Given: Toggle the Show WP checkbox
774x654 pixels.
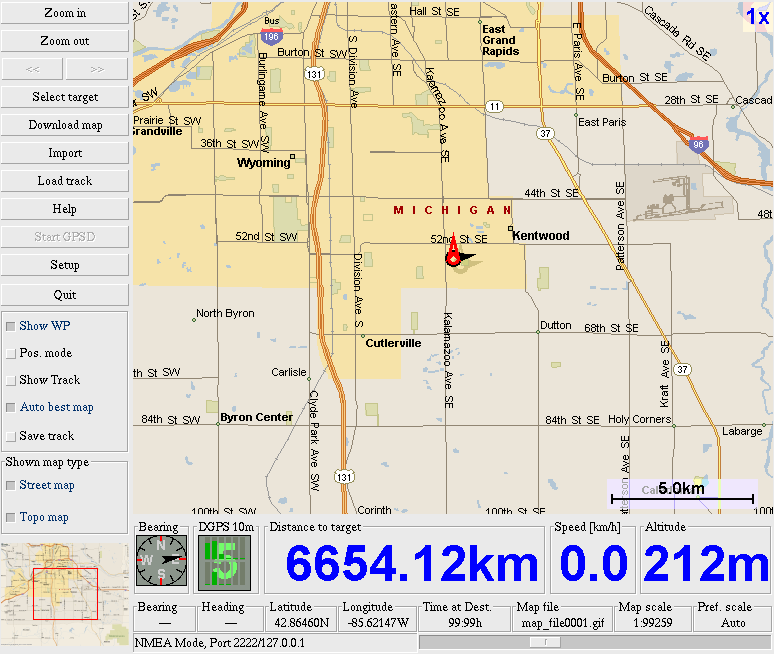Looking at the screenshot, I should pyautogui.click(x=10, y=326).
